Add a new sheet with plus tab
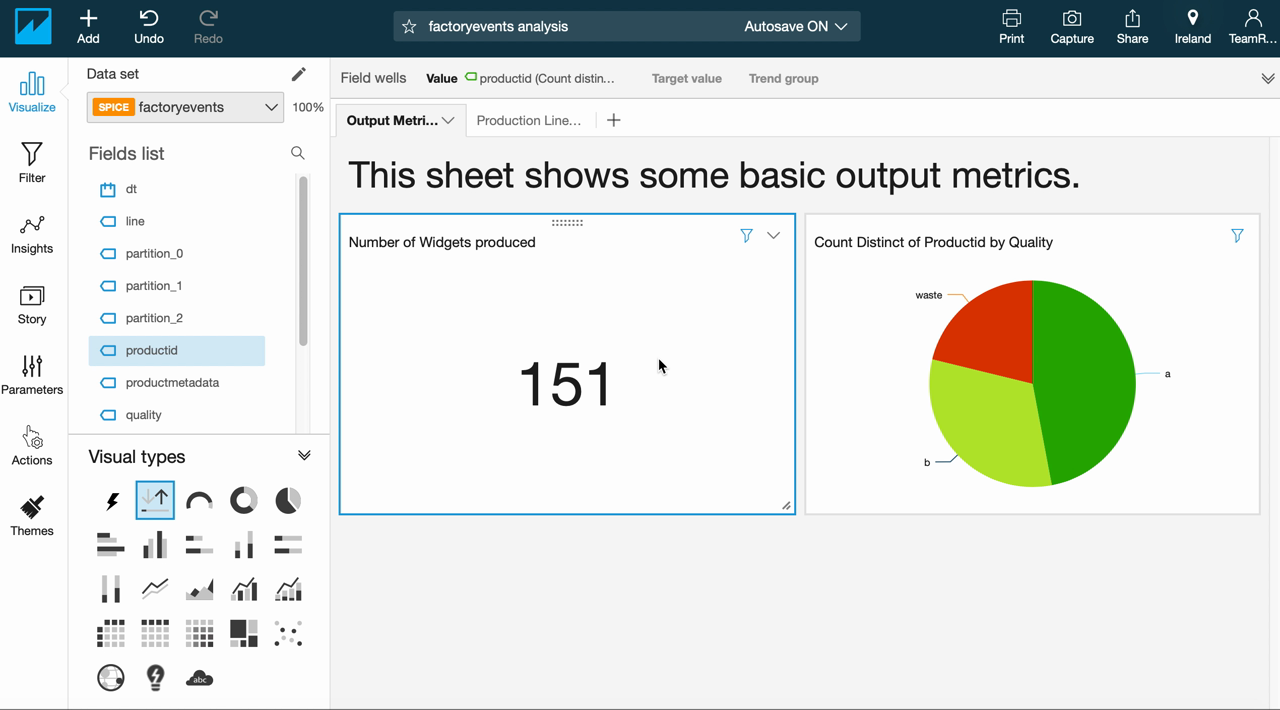 tap(614, 120)
